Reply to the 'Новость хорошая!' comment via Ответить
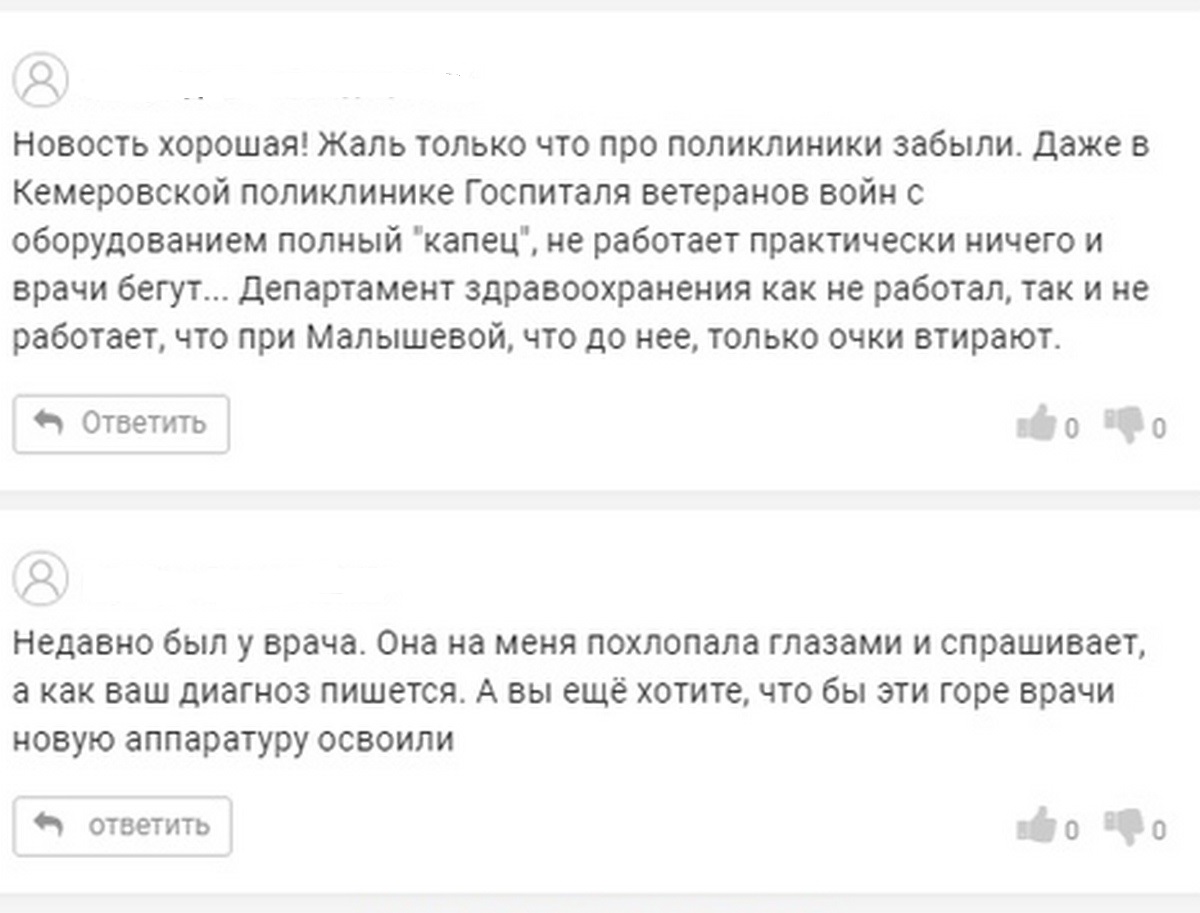This screenshot has height=913, width=1200. (121, 424)
